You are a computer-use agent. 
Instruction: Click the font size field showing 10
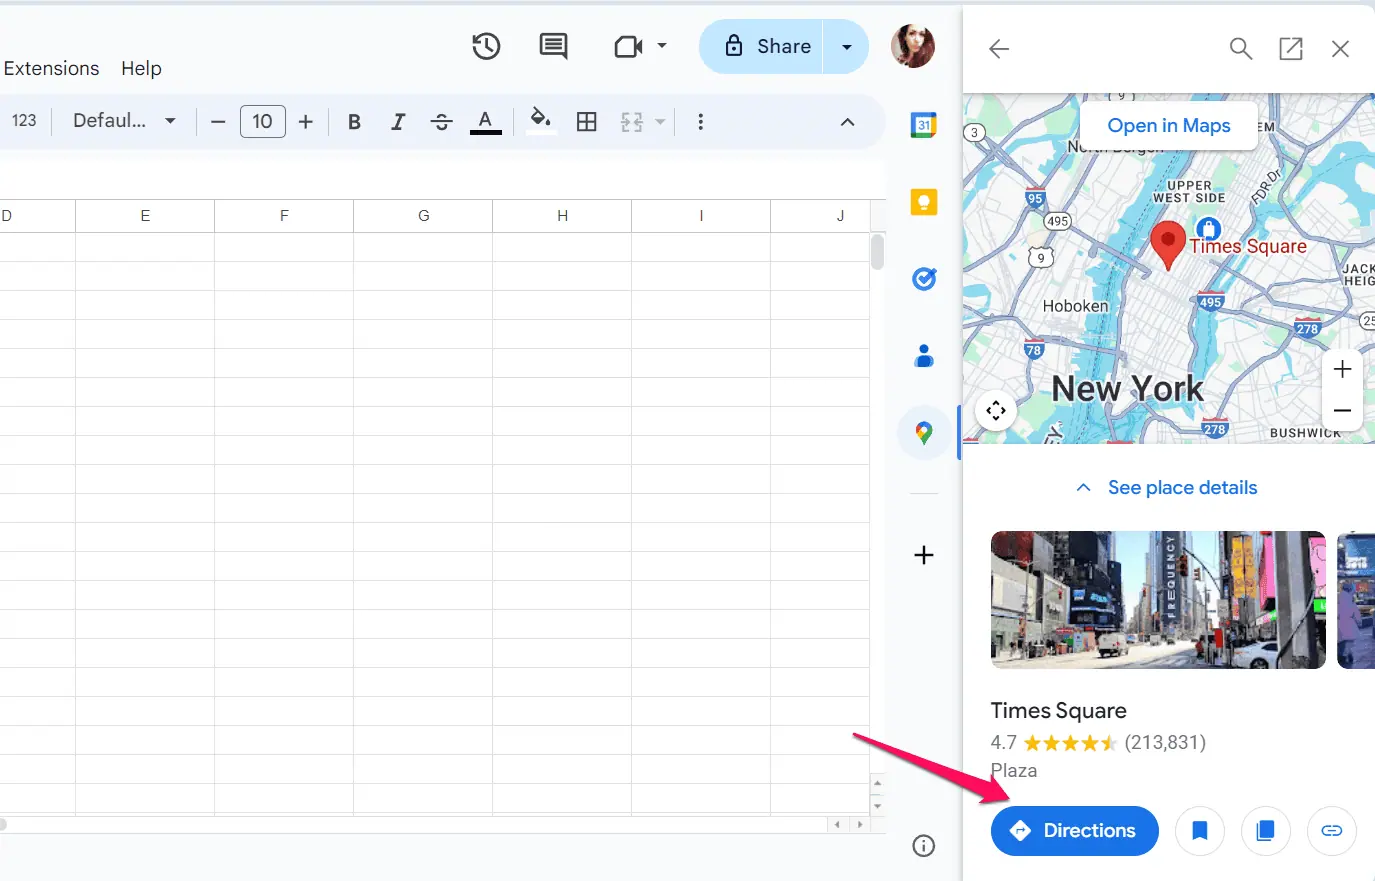tap(263, 122)
